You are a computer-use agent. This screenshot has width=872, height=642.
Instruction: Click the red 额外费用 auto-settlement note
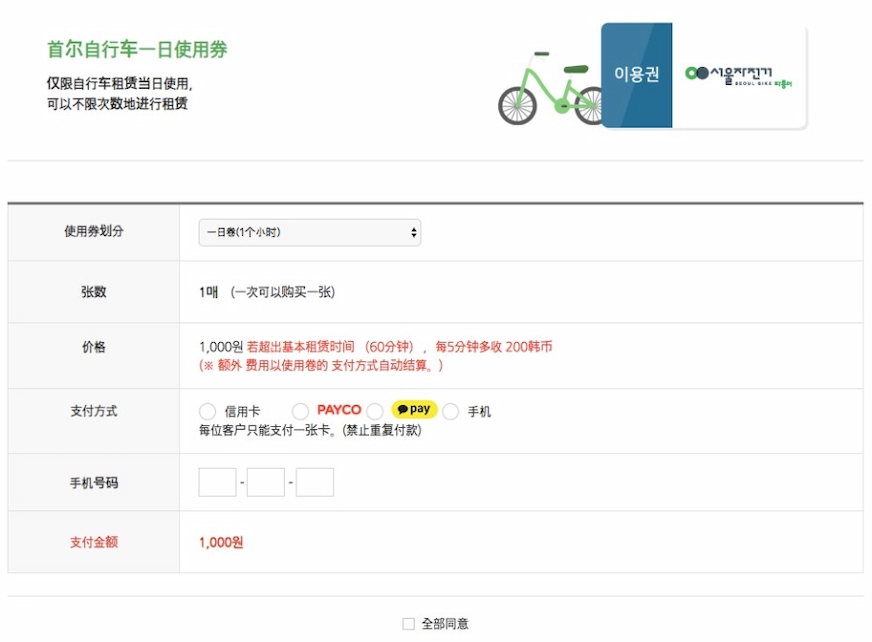click(x=321, y=366)
